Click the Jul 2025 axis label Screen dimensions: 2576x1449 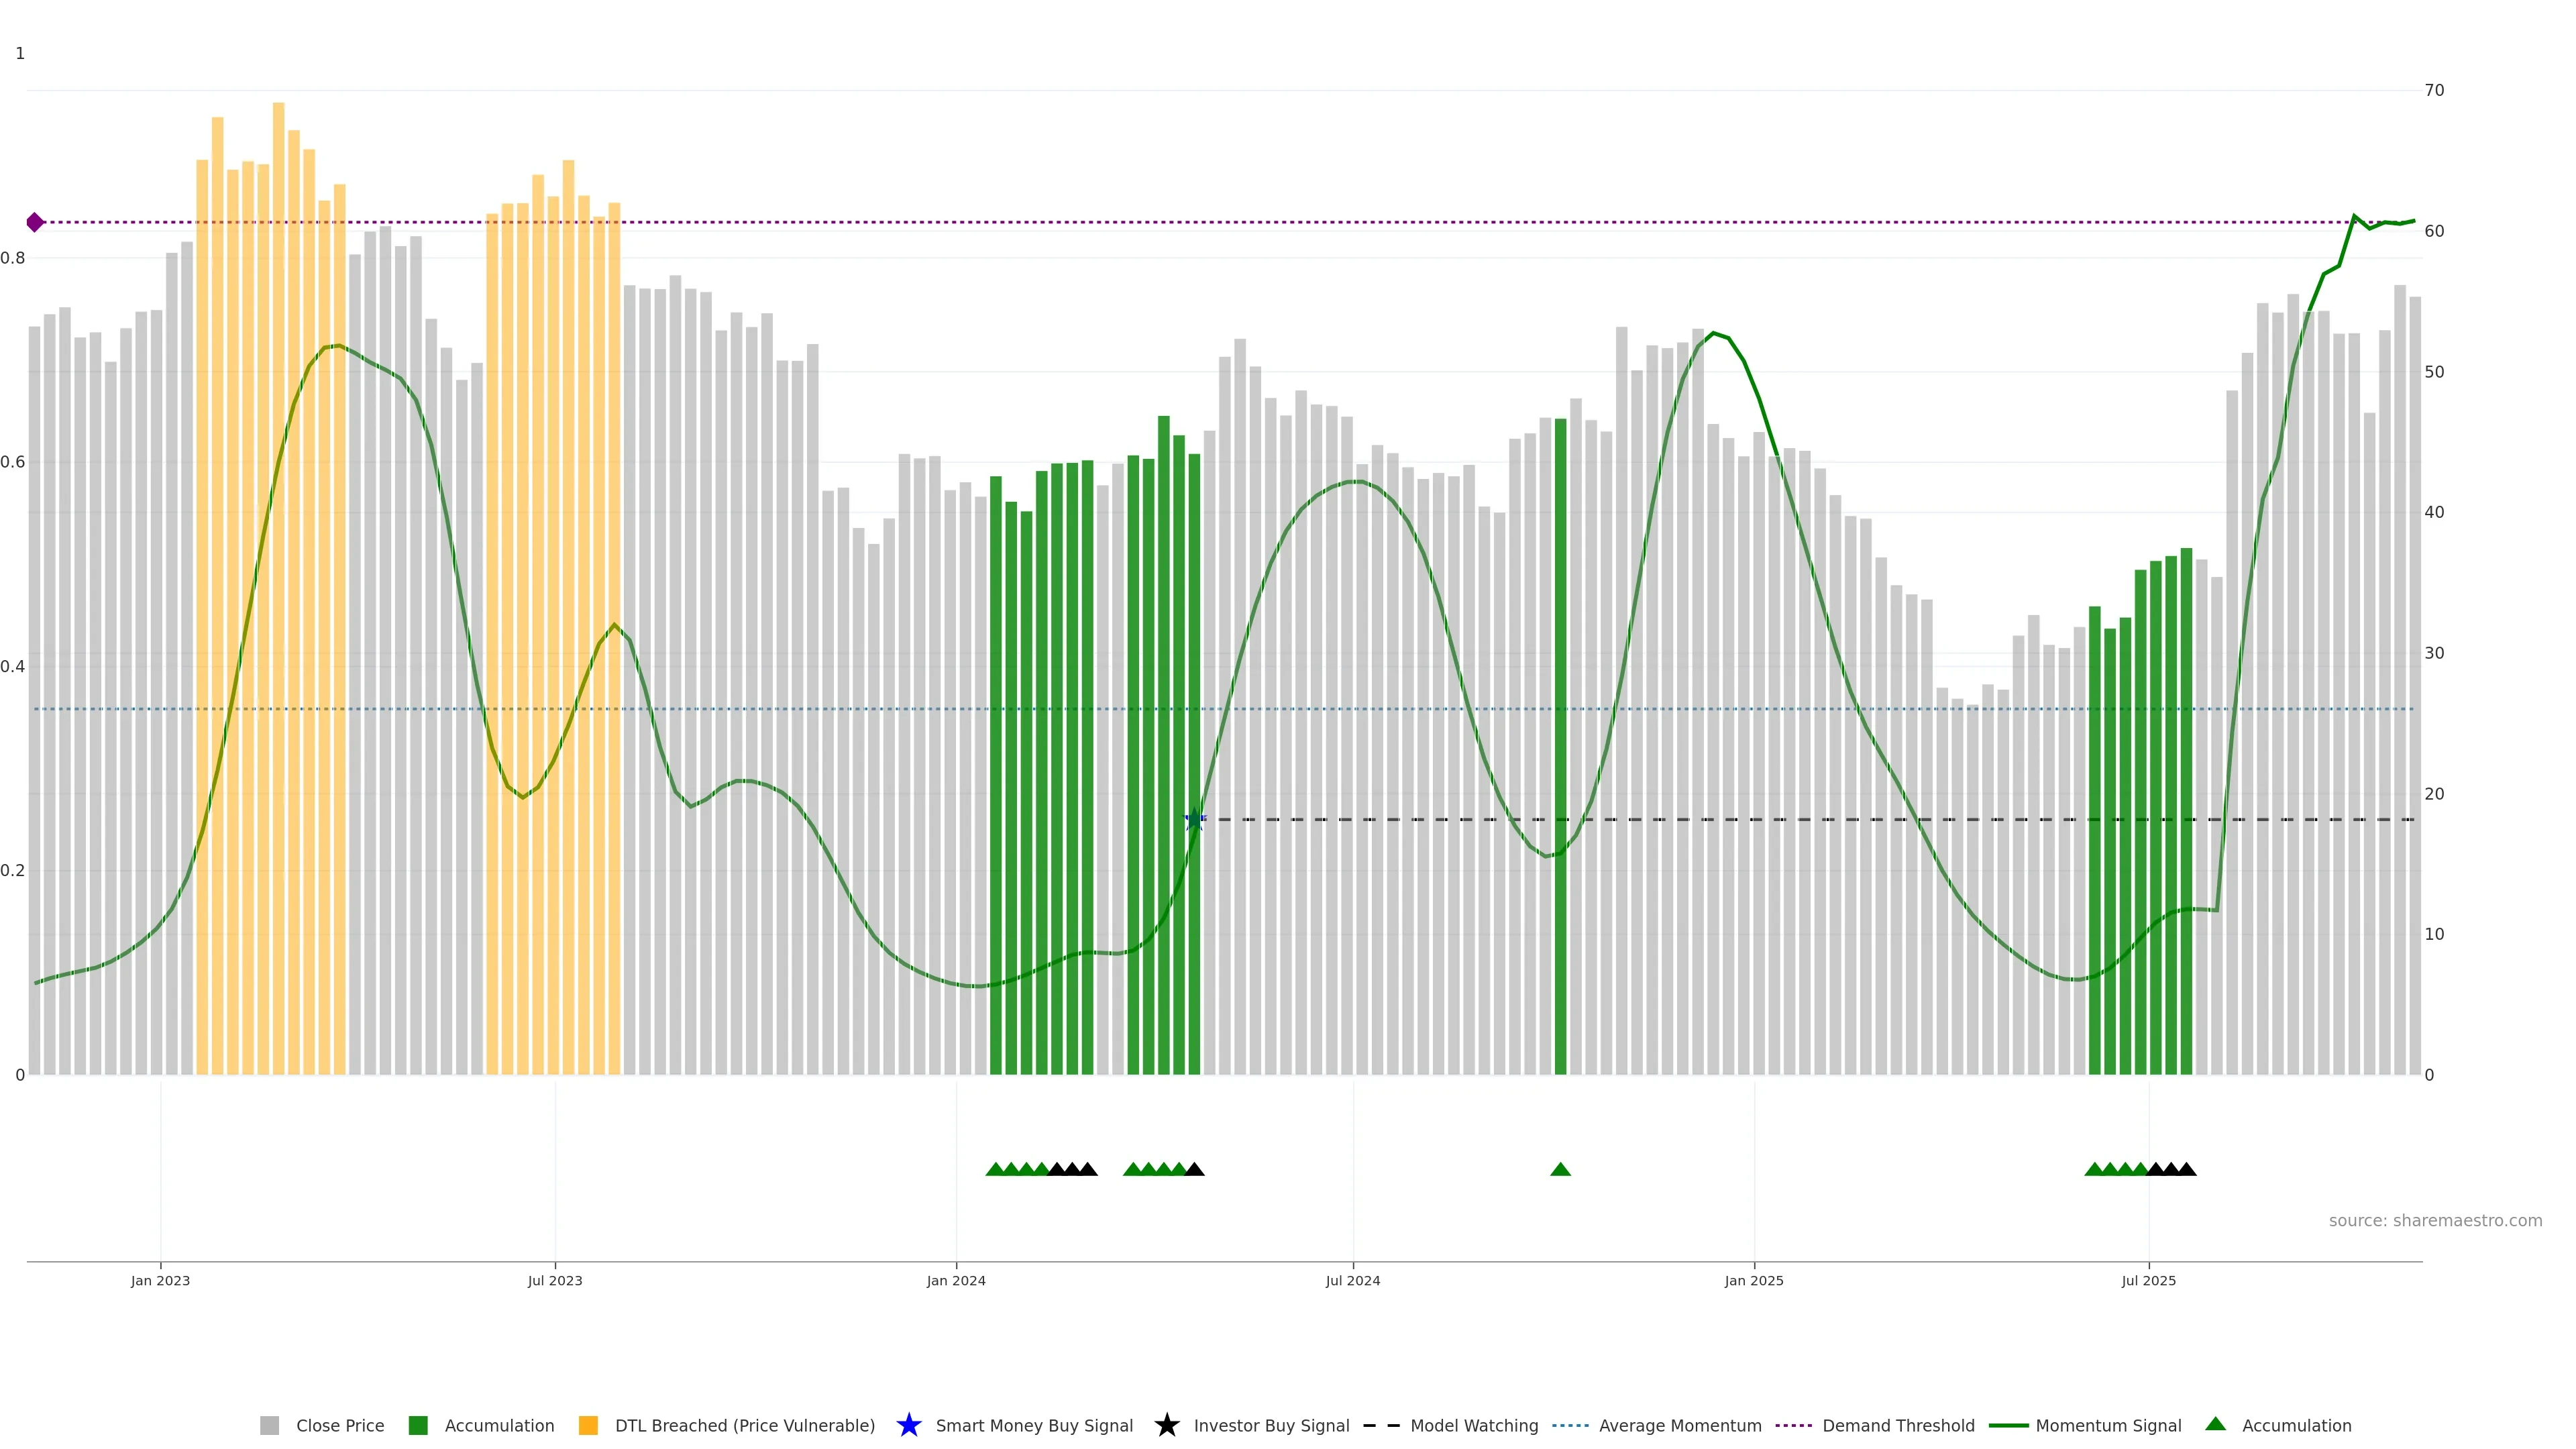(2148, 1280)
